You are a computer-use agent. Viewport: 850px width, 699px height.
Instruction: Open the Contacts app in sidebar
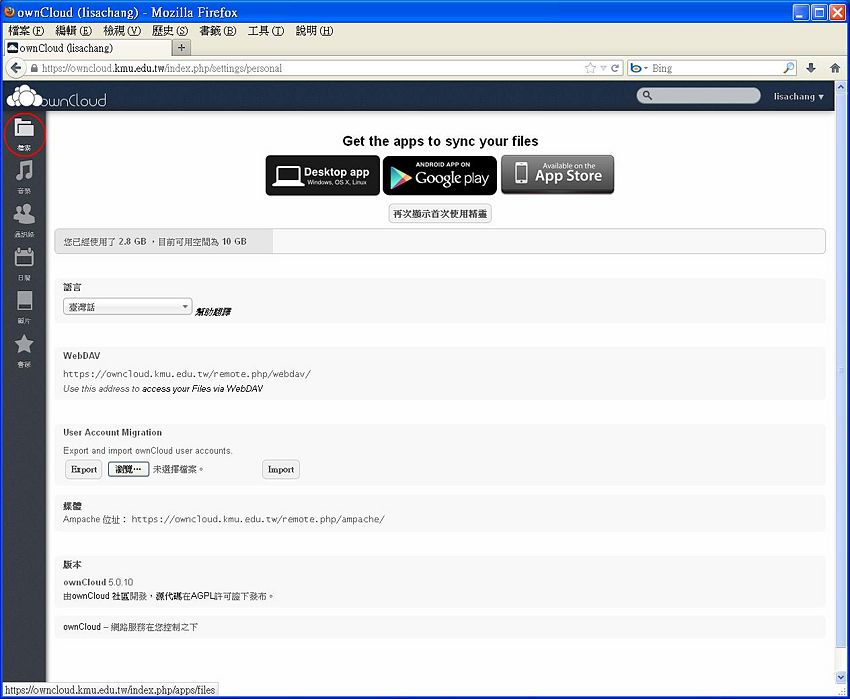coord(24,220)
